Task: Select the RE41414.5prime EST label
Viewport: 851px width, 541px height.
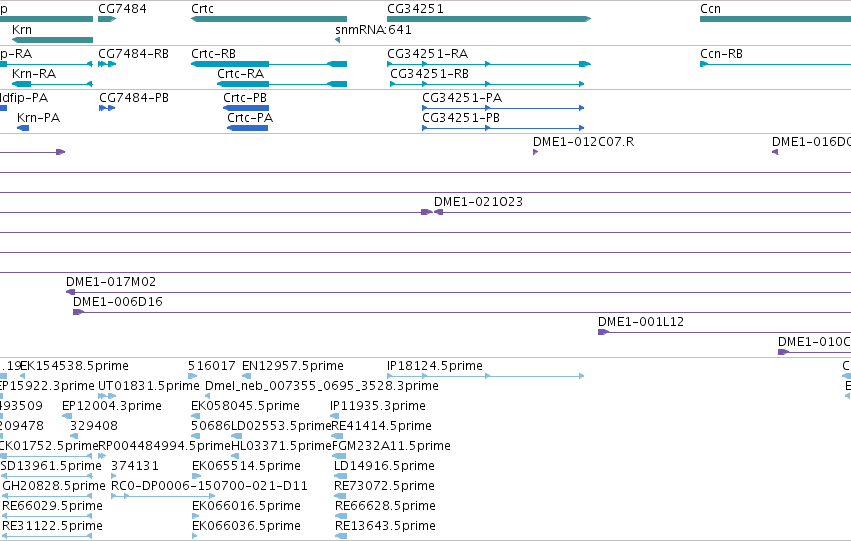Action: [382, 426]
